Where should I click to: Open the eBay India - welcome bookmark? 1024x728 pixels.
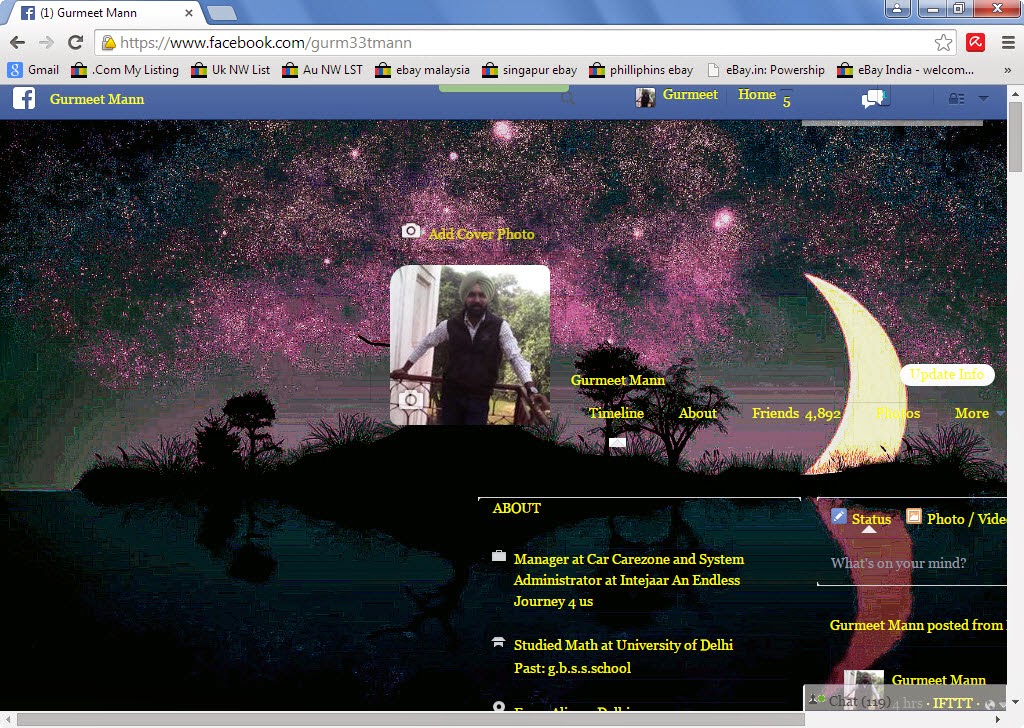tap(906, 70)
